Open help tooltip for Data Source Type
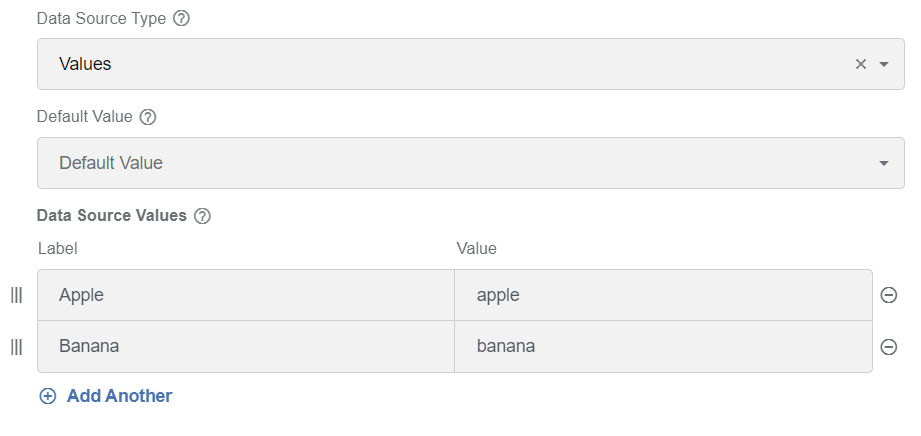 pos(181,19)
